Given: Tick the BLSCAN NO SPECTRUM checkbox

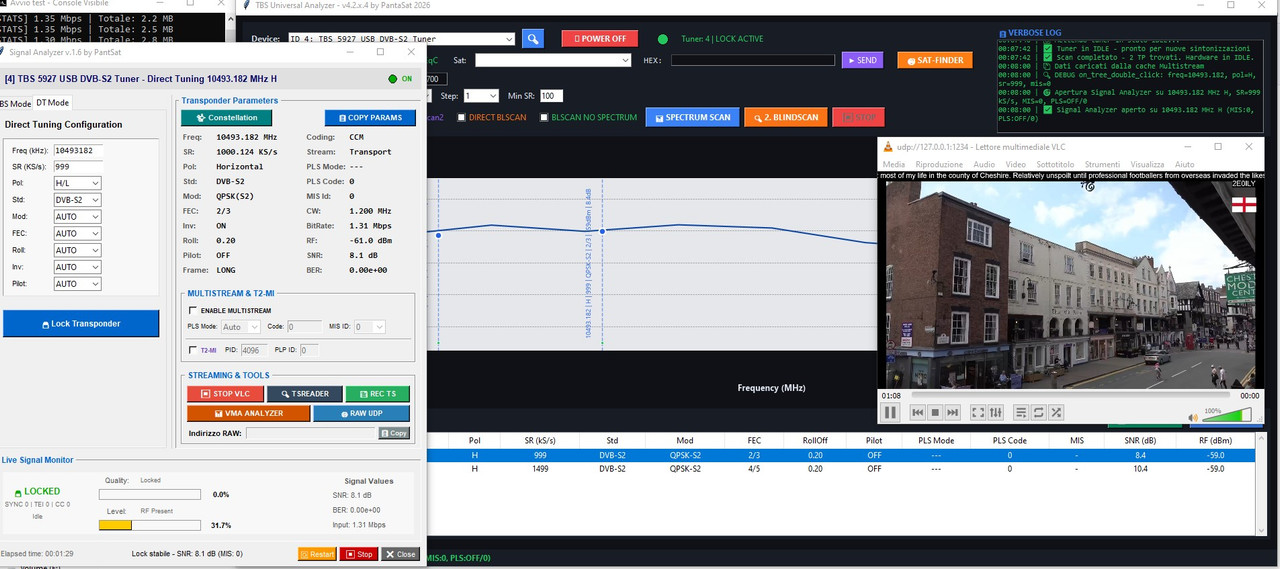Looking at the screenshot, I should [x=544, y=117].
